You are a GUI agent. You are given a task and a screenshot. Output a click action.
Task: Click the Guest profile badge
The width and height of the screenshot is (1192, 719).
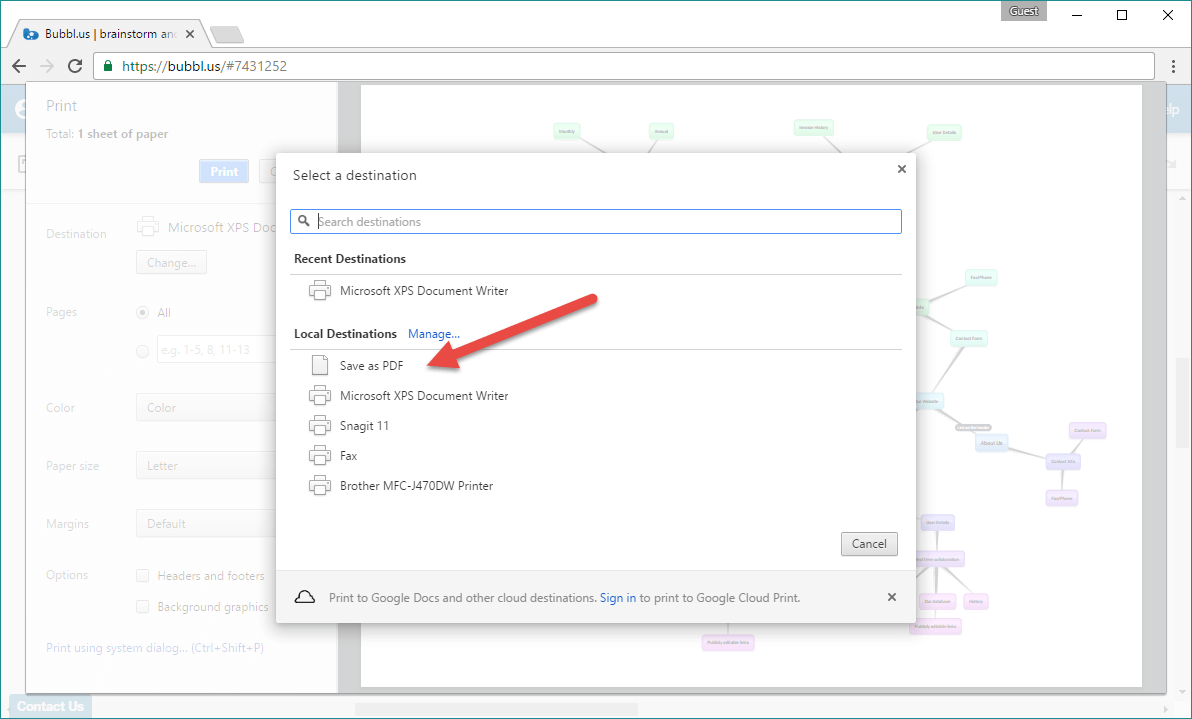[x=1023, y=11]
